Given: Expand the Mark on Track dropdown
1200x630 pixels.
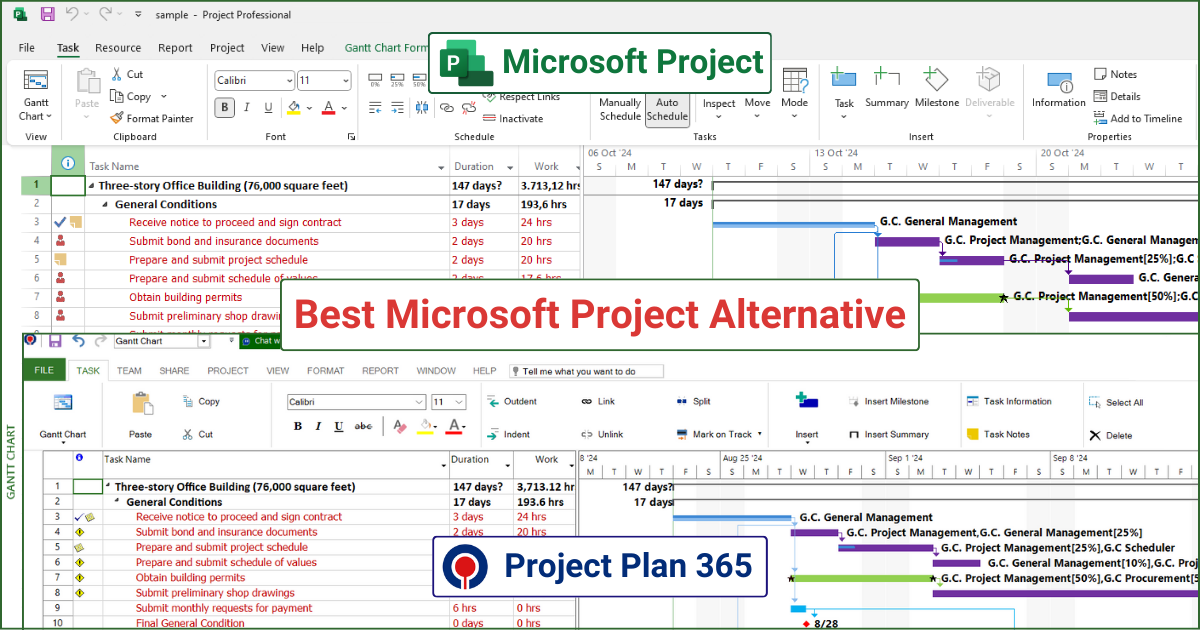Looking at the screenshot, I should click(x=760, y=435).
